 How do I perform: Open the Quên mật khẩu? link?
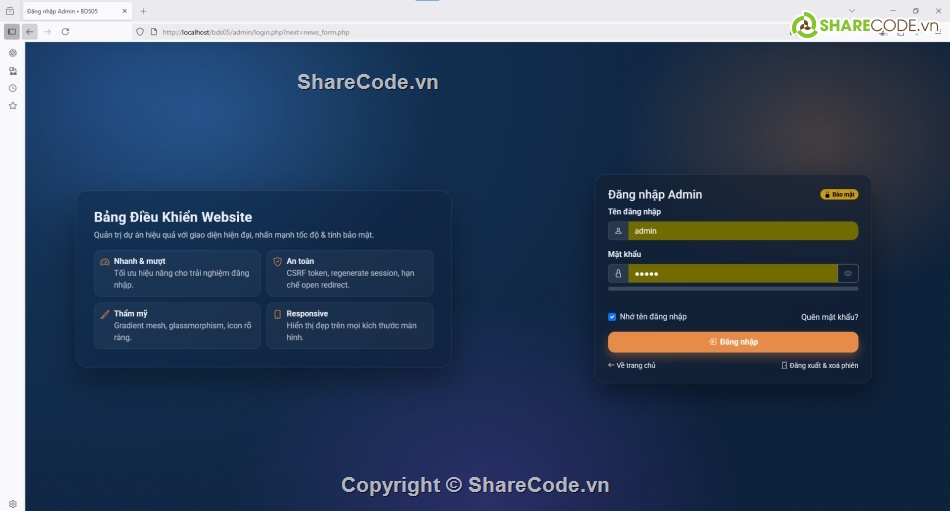(829, 317)
